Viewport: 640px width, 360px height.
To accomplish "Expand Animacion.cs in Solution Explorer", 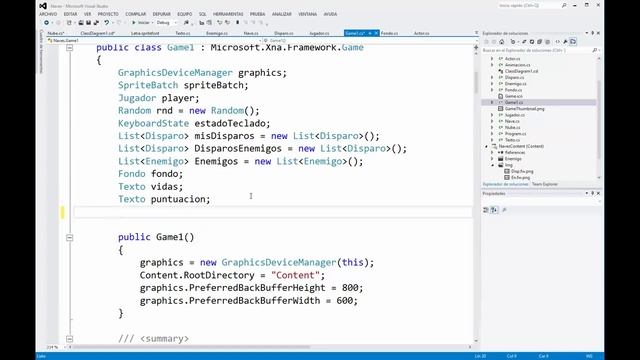I will (492, 65).
